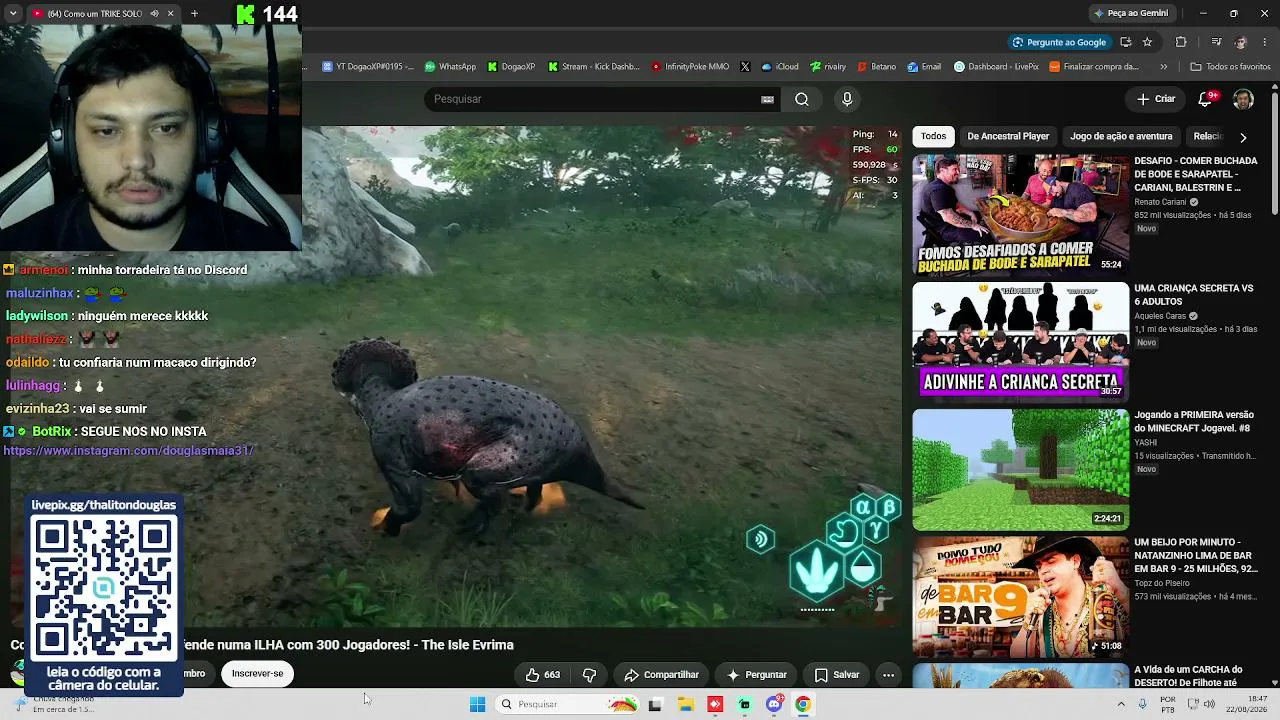This screenshot has width=1280, height=720.
Task: Open the Adivinhe a Criança Secreta thumbnail
Action: pos(1020,342)
